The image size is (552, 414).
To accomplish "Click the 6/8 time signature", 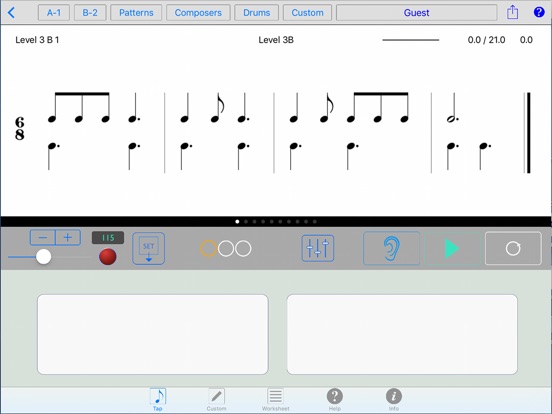I will (20, 128).
